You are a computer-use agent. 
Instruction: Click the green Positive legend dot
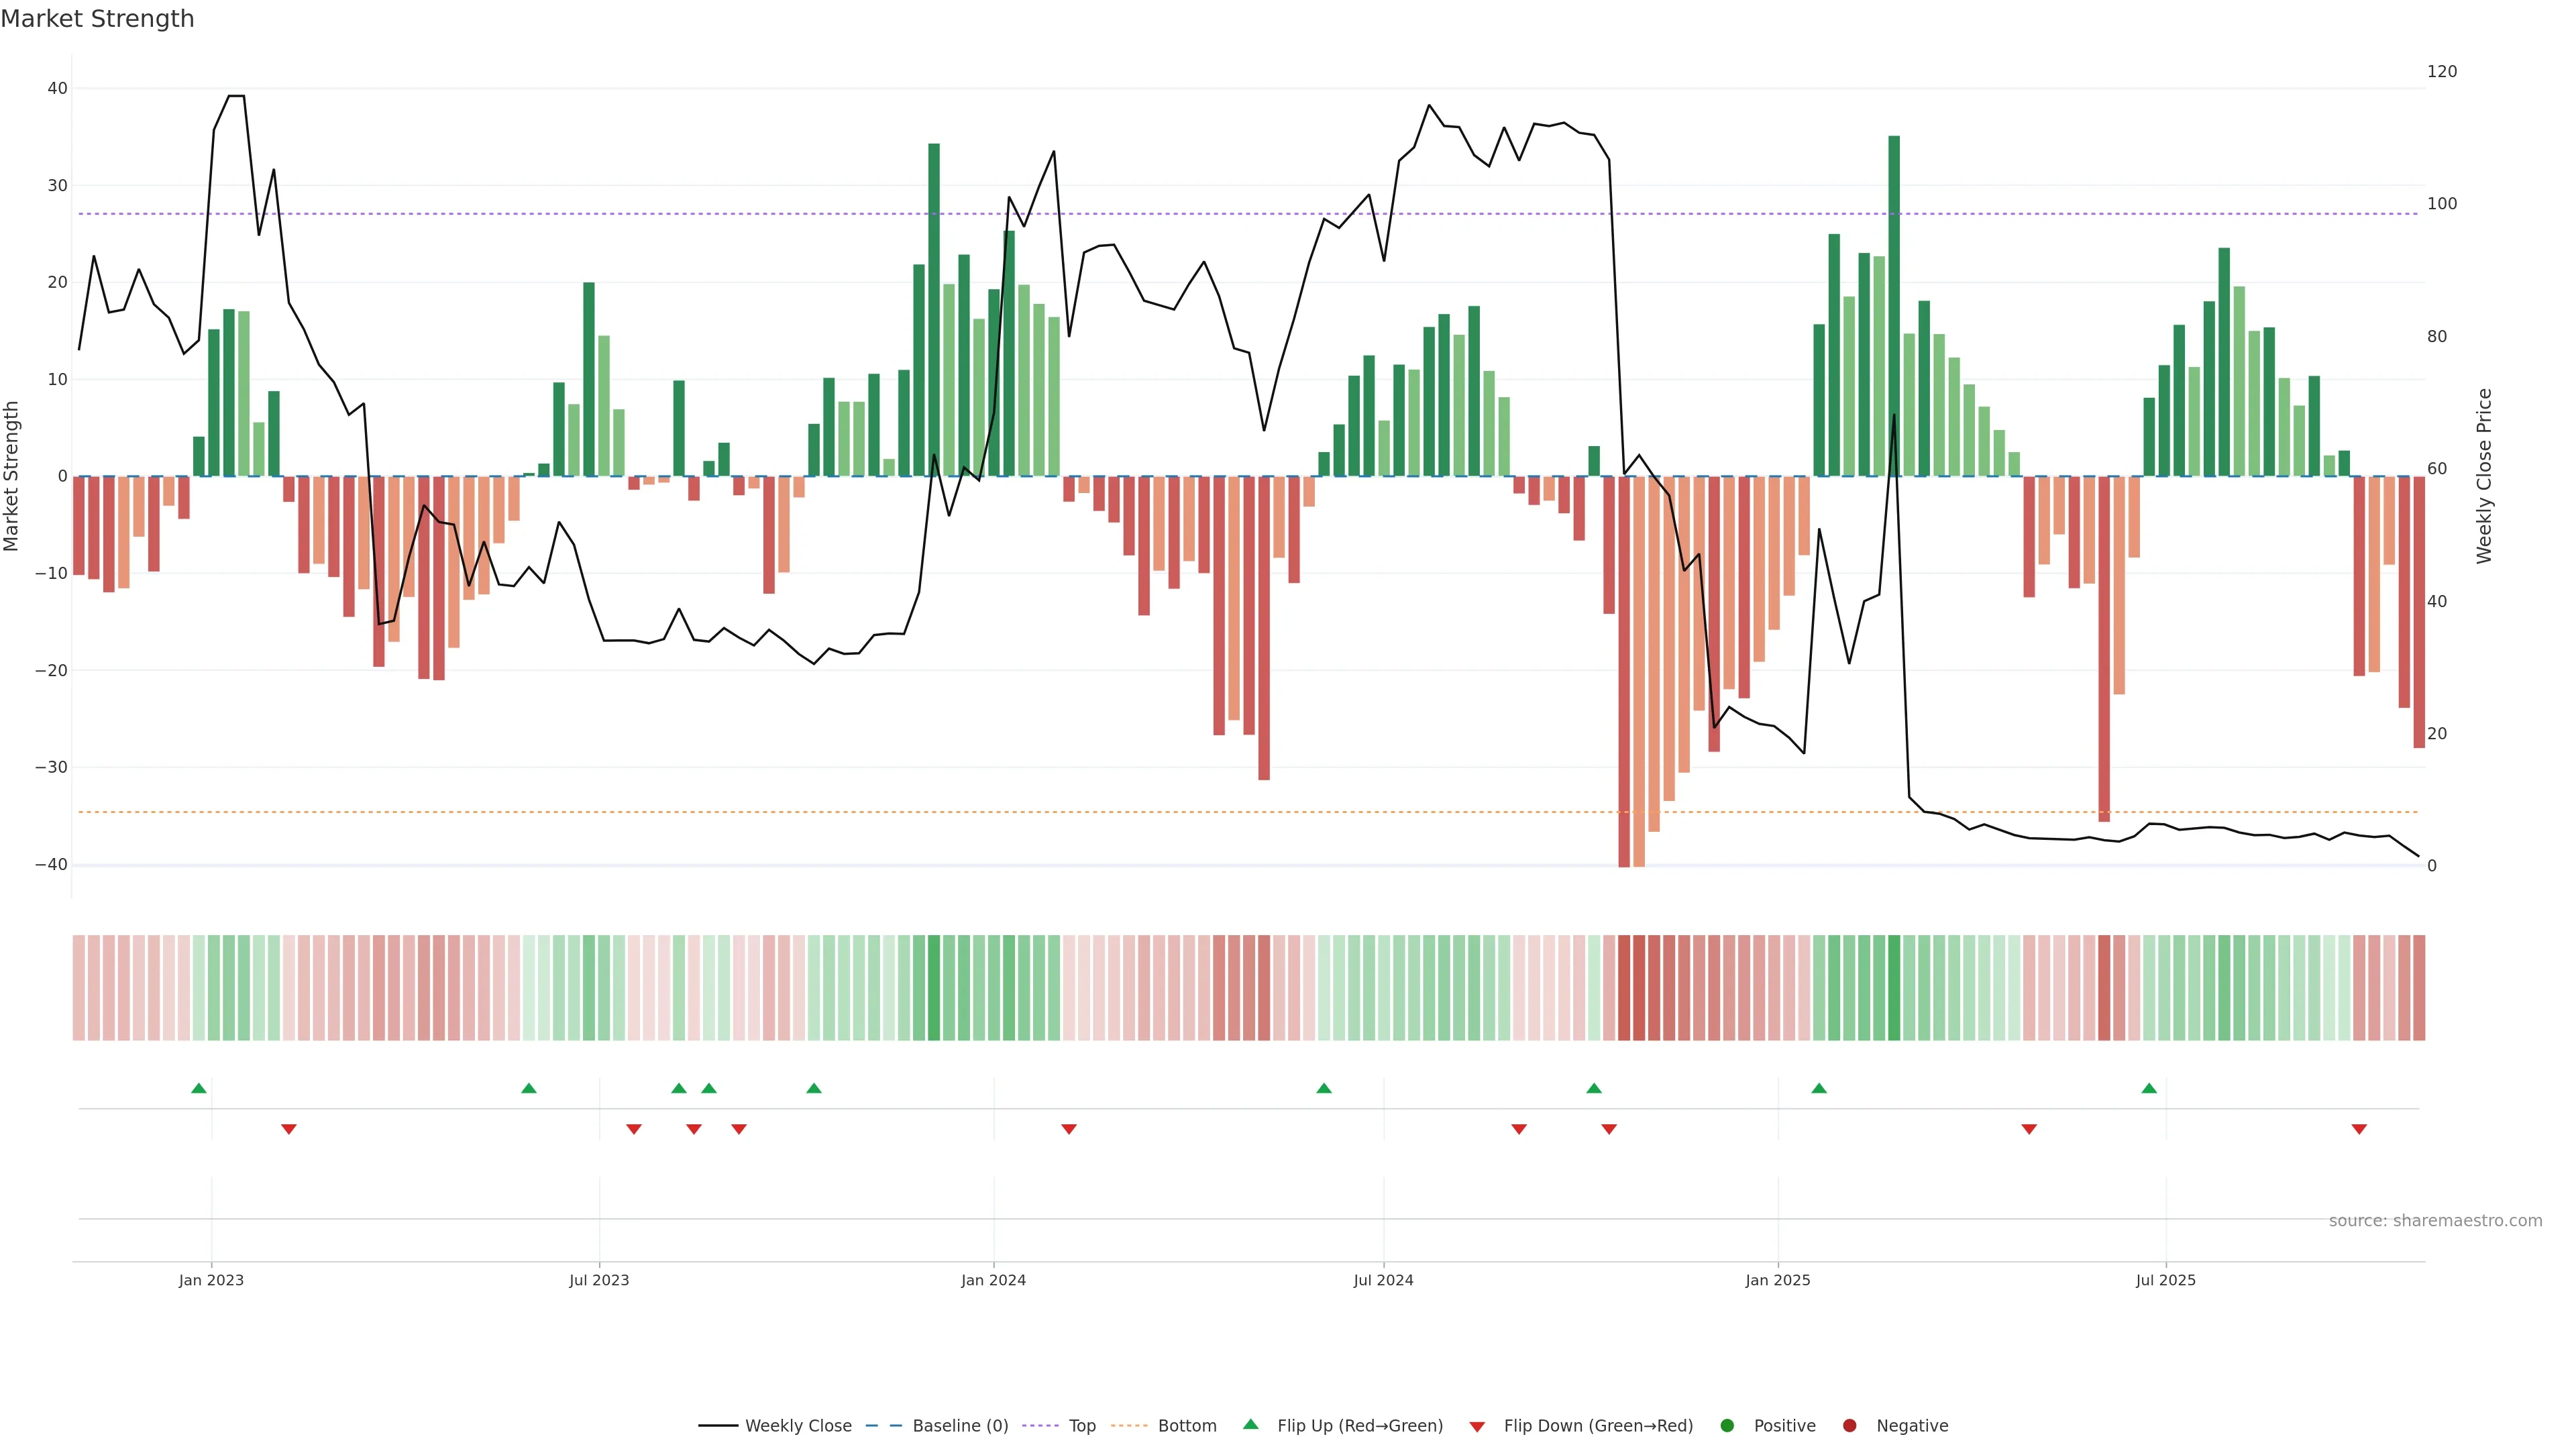(x=1727, y=1426)
